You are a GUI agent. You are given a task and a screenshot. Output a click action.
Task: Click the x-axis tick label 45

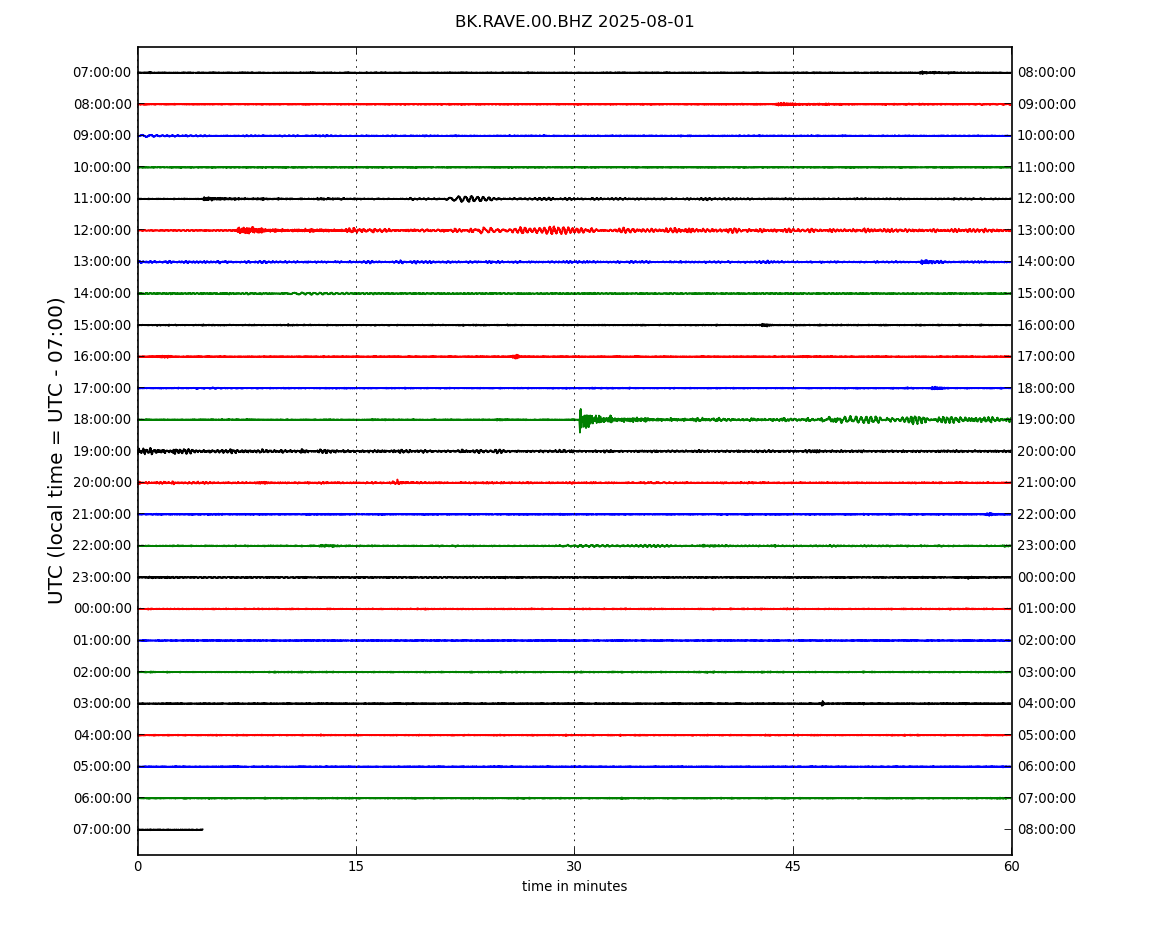click(793, 866)
